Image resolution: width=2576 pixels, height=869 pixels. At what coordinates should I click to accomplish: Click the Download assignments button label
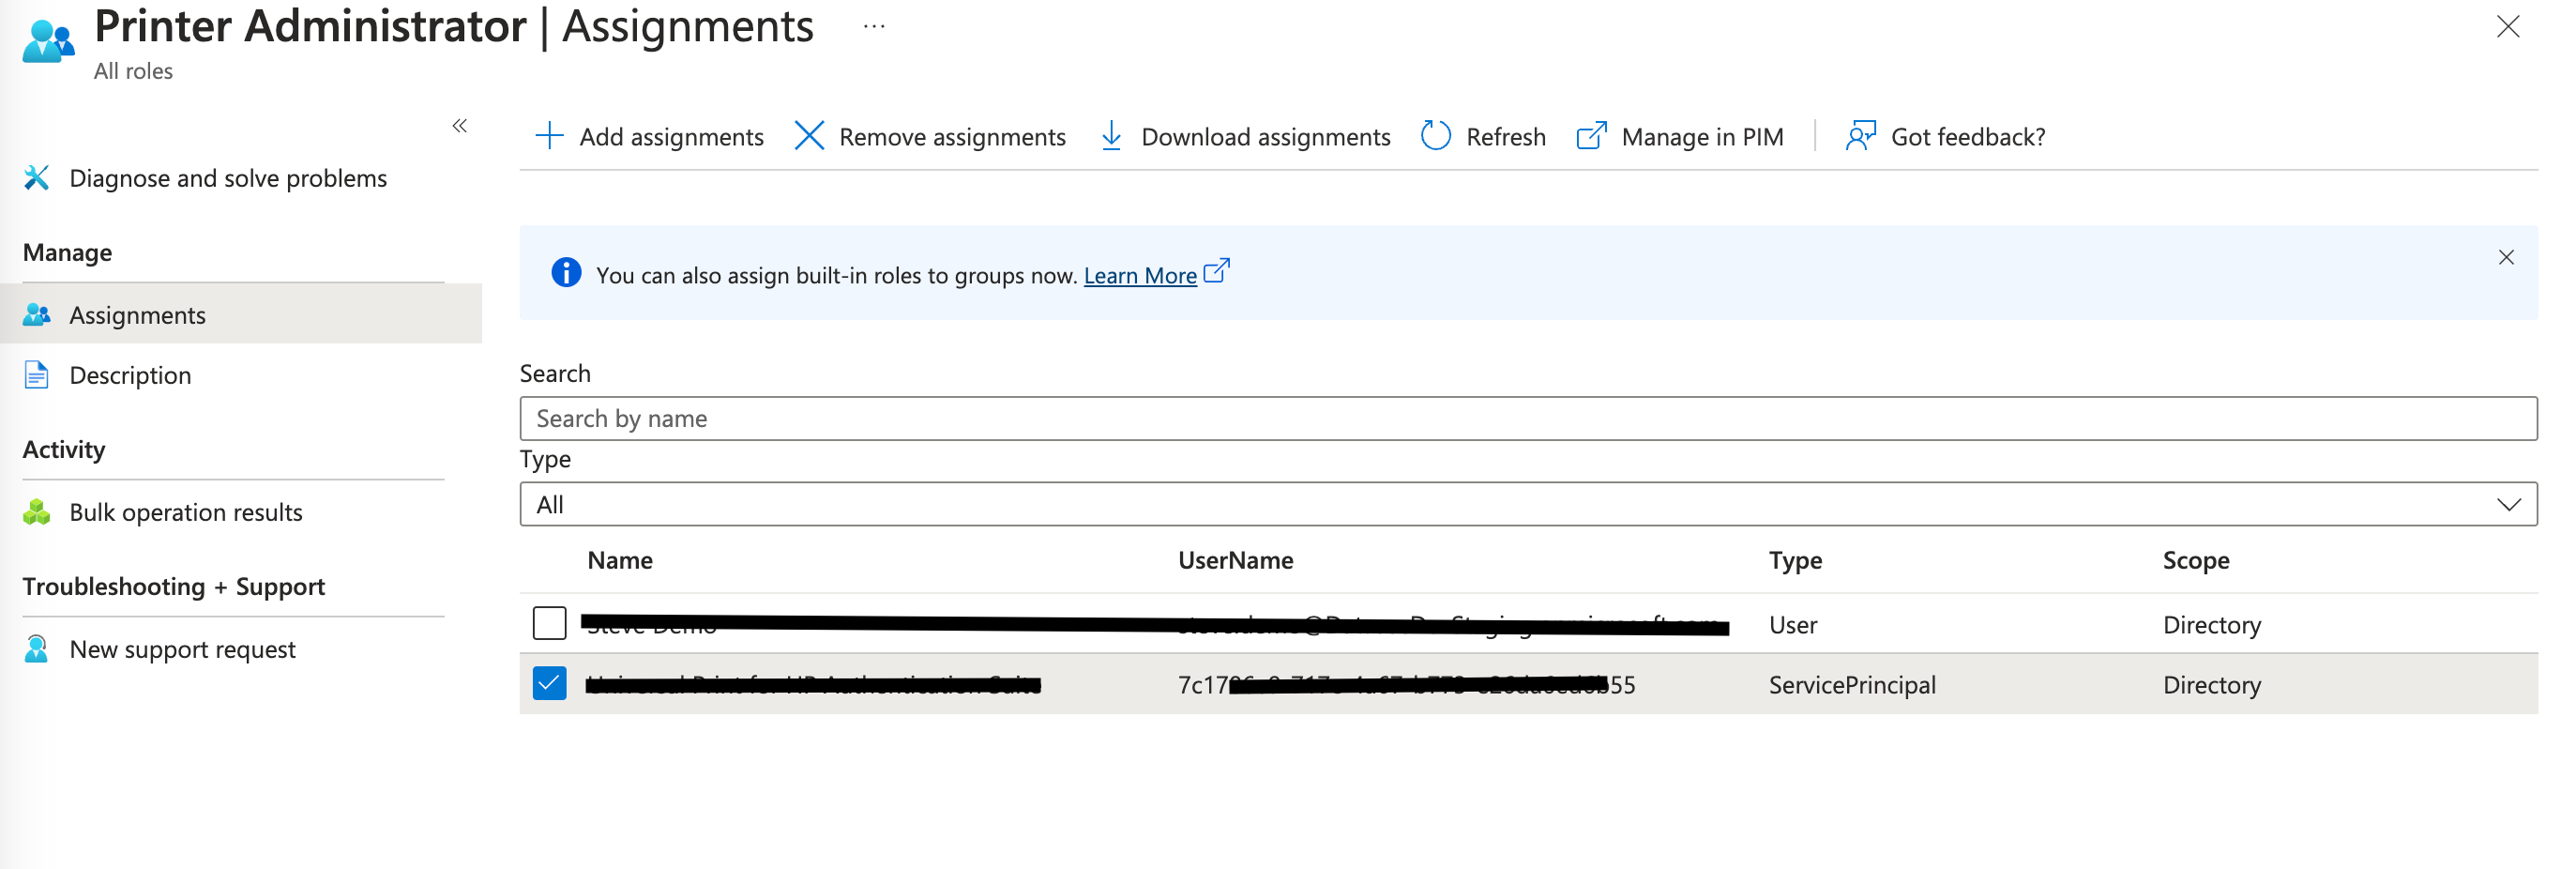point(1265,137)
